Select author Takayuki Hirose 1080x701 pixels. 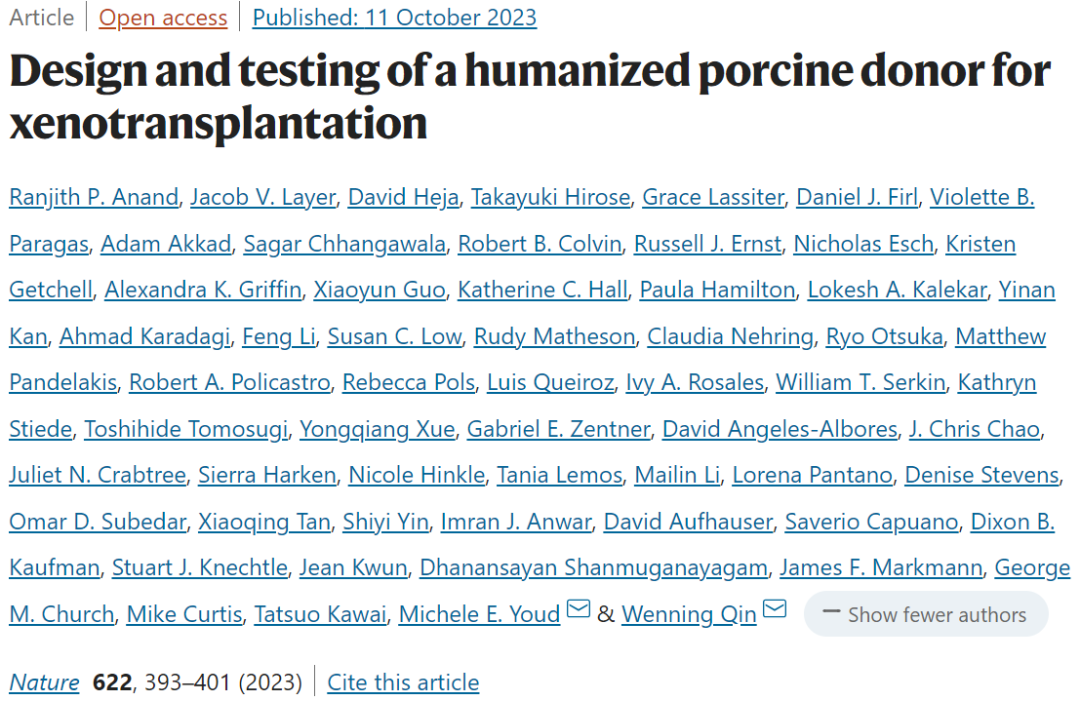point(550,198)
